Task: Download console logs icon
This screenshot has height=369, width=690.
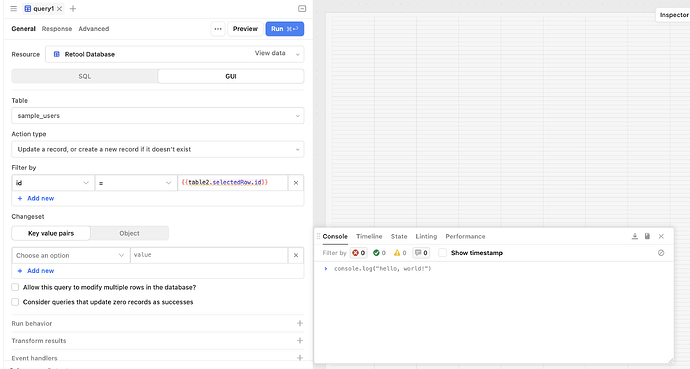Action: pos(635,236)
